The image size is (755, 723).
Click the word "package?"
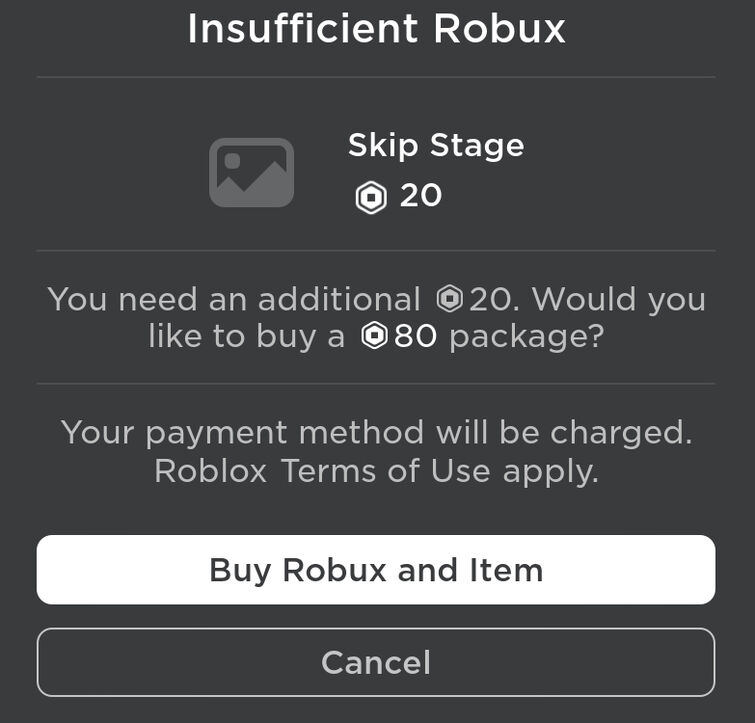pos(526,337)
